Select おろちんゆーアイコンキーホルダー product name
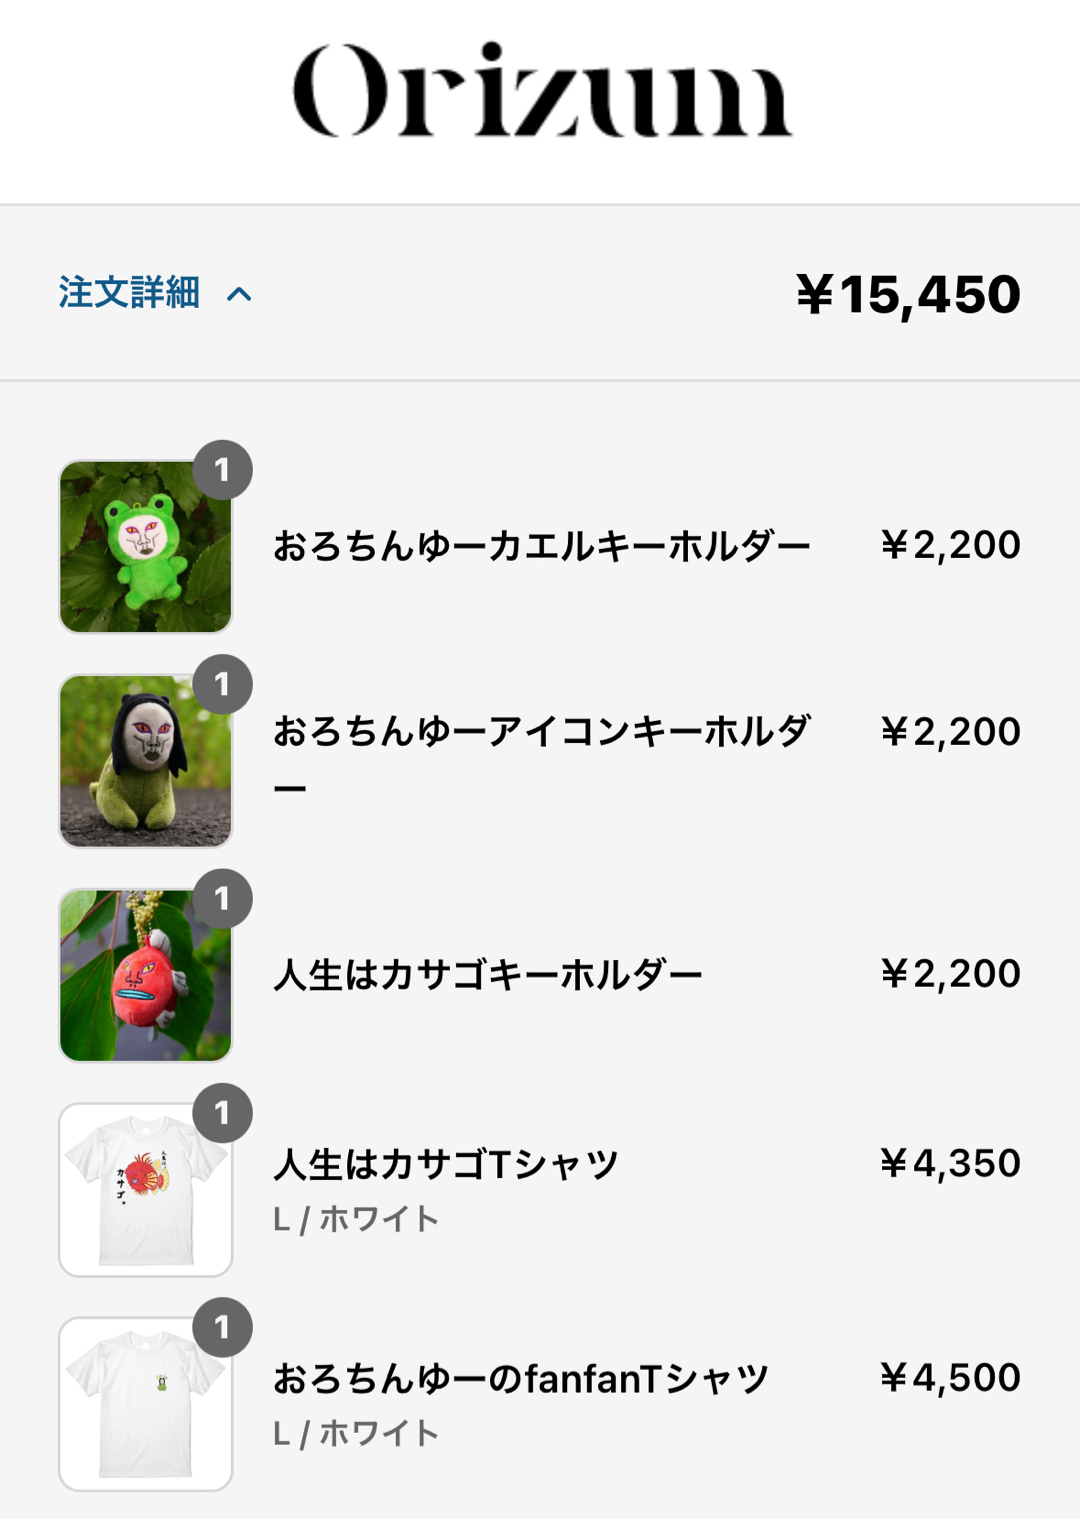 coord(541,732)
